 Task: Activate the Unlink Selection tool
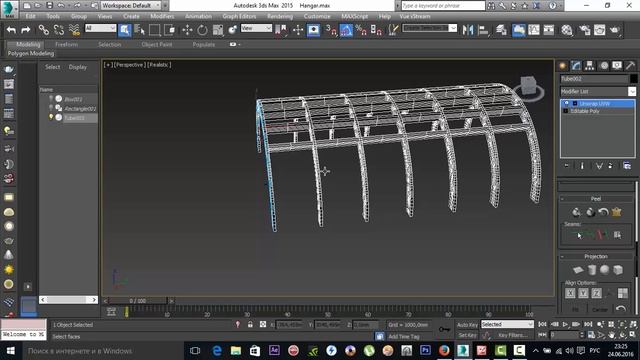coord(59,30)
